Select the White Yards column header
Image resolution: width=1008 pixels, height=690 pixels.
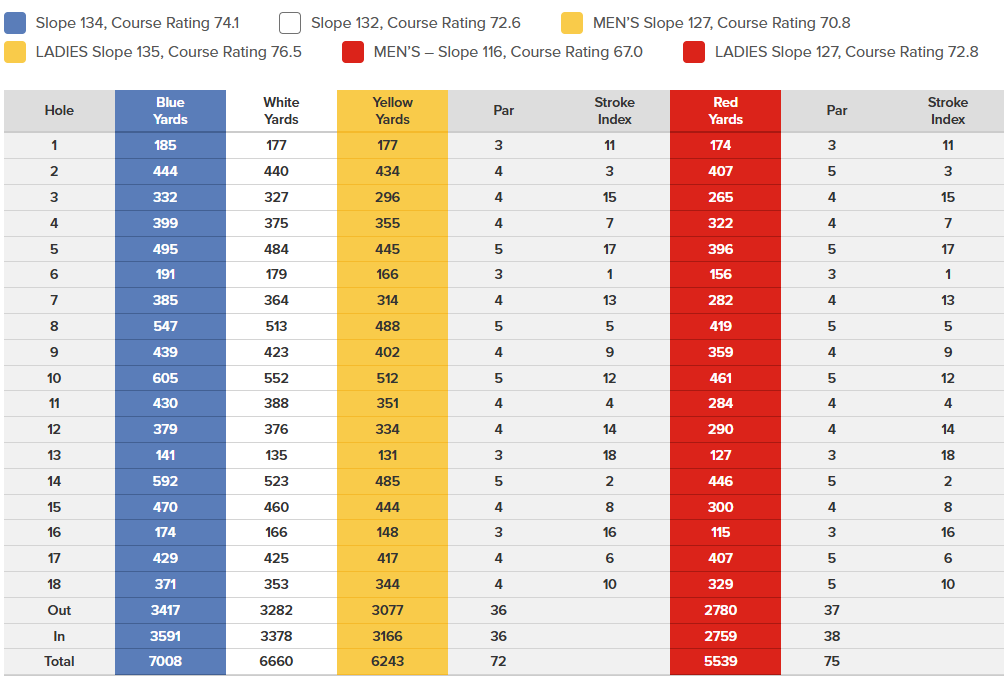coord(281,111)
